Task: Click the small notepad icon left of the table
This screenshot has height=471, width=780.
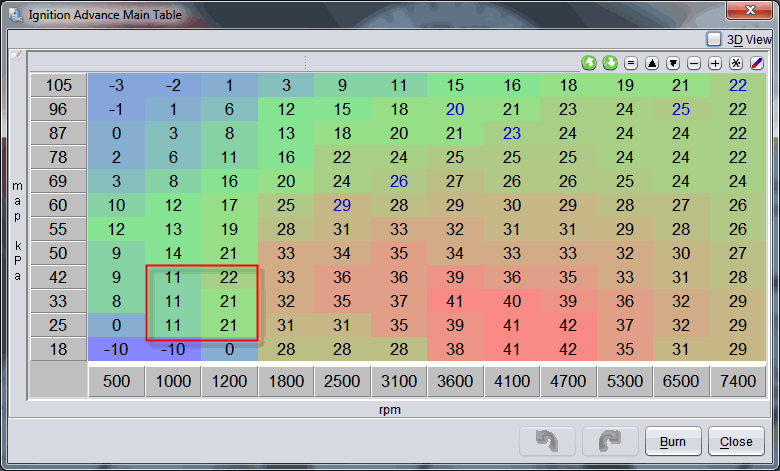Action: pos(16,55)
